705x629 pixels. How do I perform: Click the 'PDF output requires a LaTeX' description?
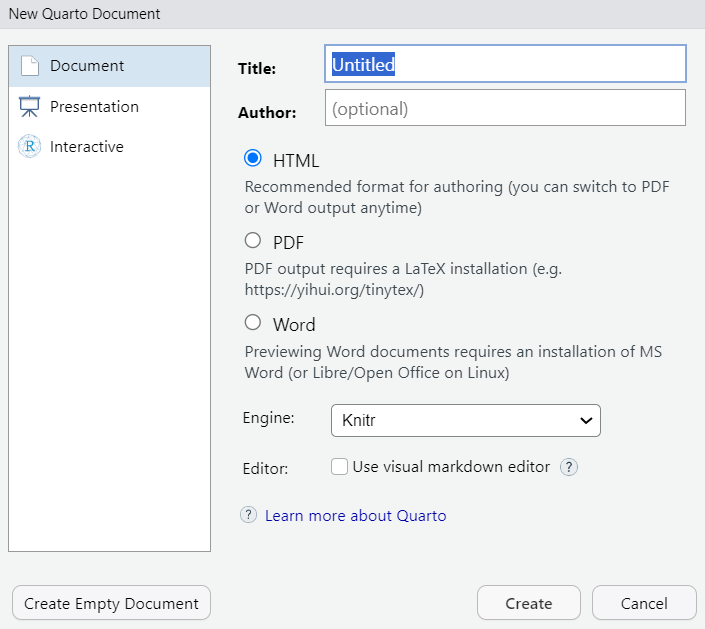pyautogui.click(x=403, y=279)
